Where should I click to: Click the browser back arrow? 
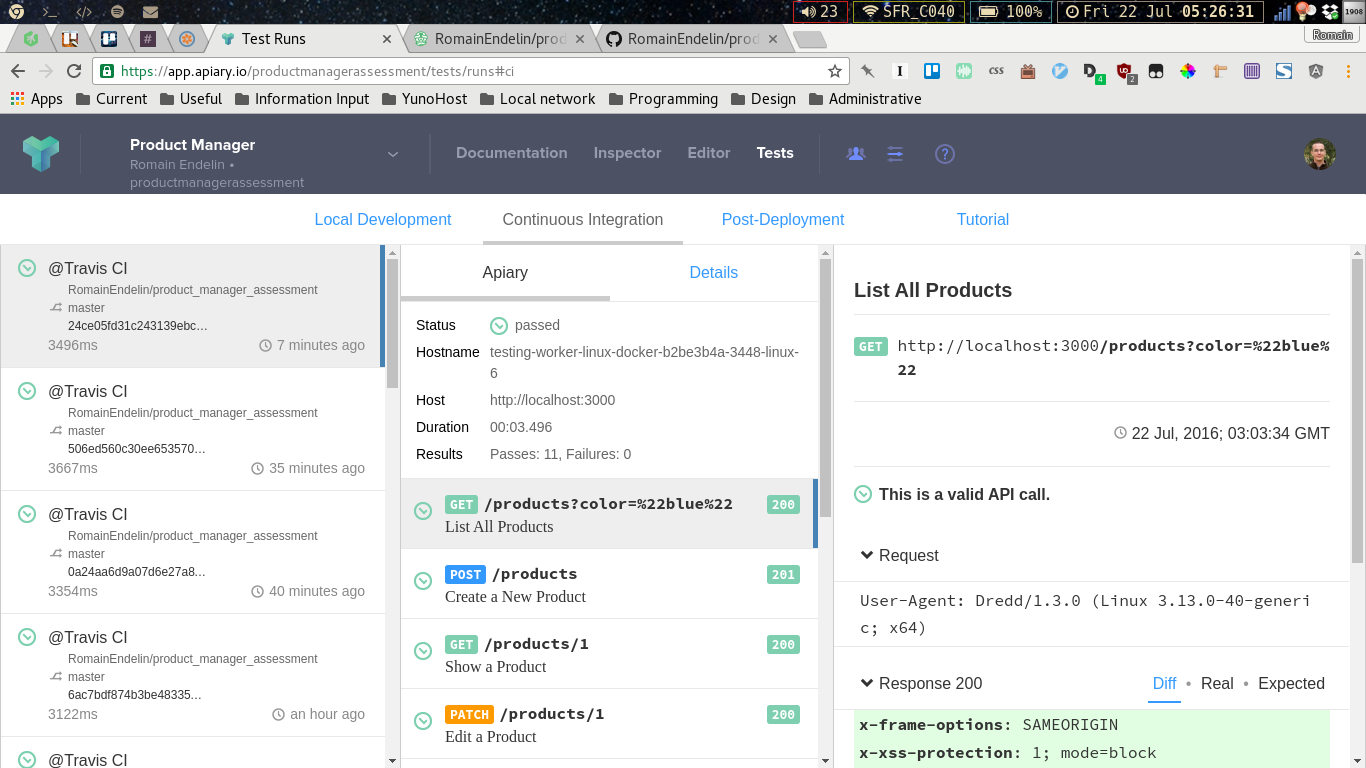[x=17, y=72]
